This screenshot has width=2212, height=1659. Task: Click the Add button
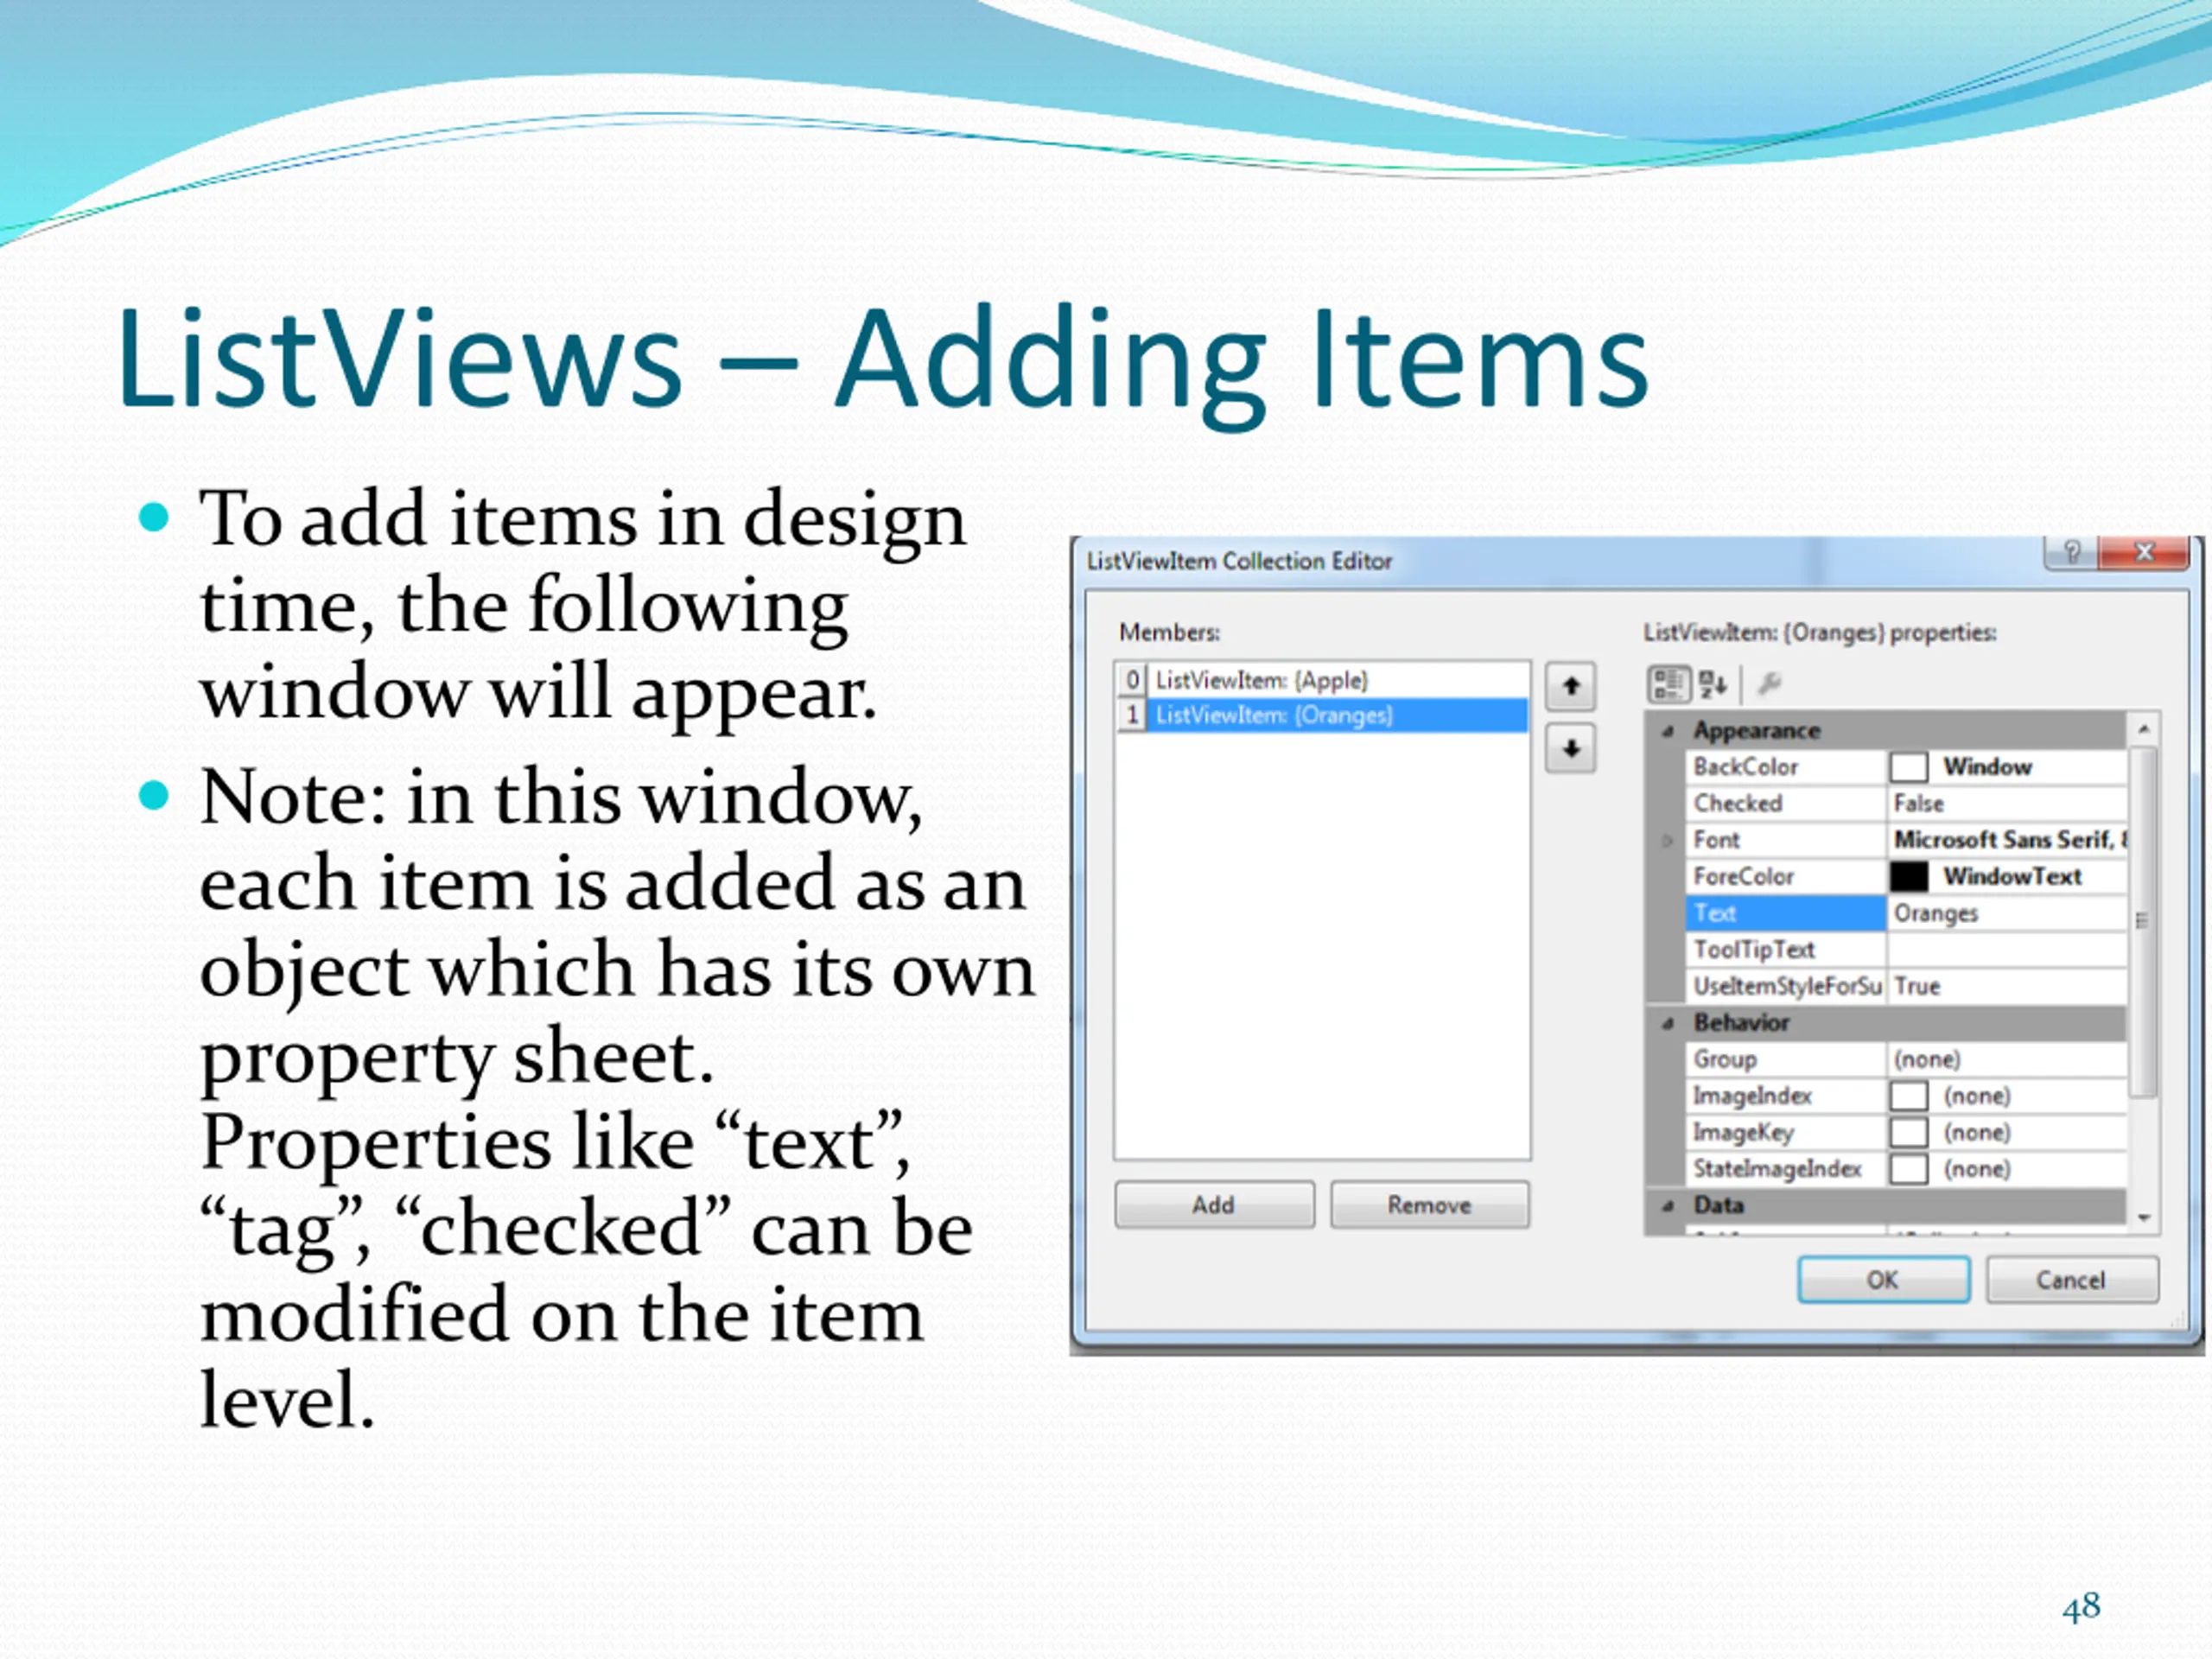[1214, 1205]
